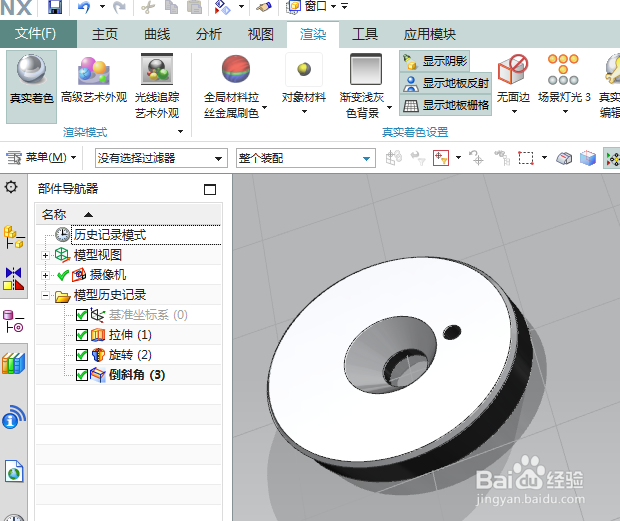Click the 场景灯光 3 icon
This screenshot has width=620, height=521.
pos(563,70)
